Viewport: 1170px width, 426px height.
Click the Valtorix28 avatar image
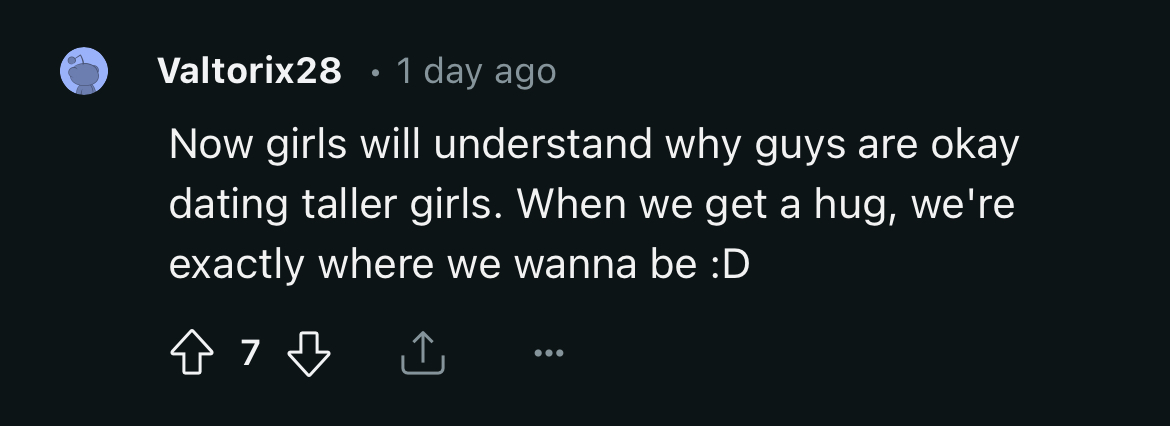[84, 72]
